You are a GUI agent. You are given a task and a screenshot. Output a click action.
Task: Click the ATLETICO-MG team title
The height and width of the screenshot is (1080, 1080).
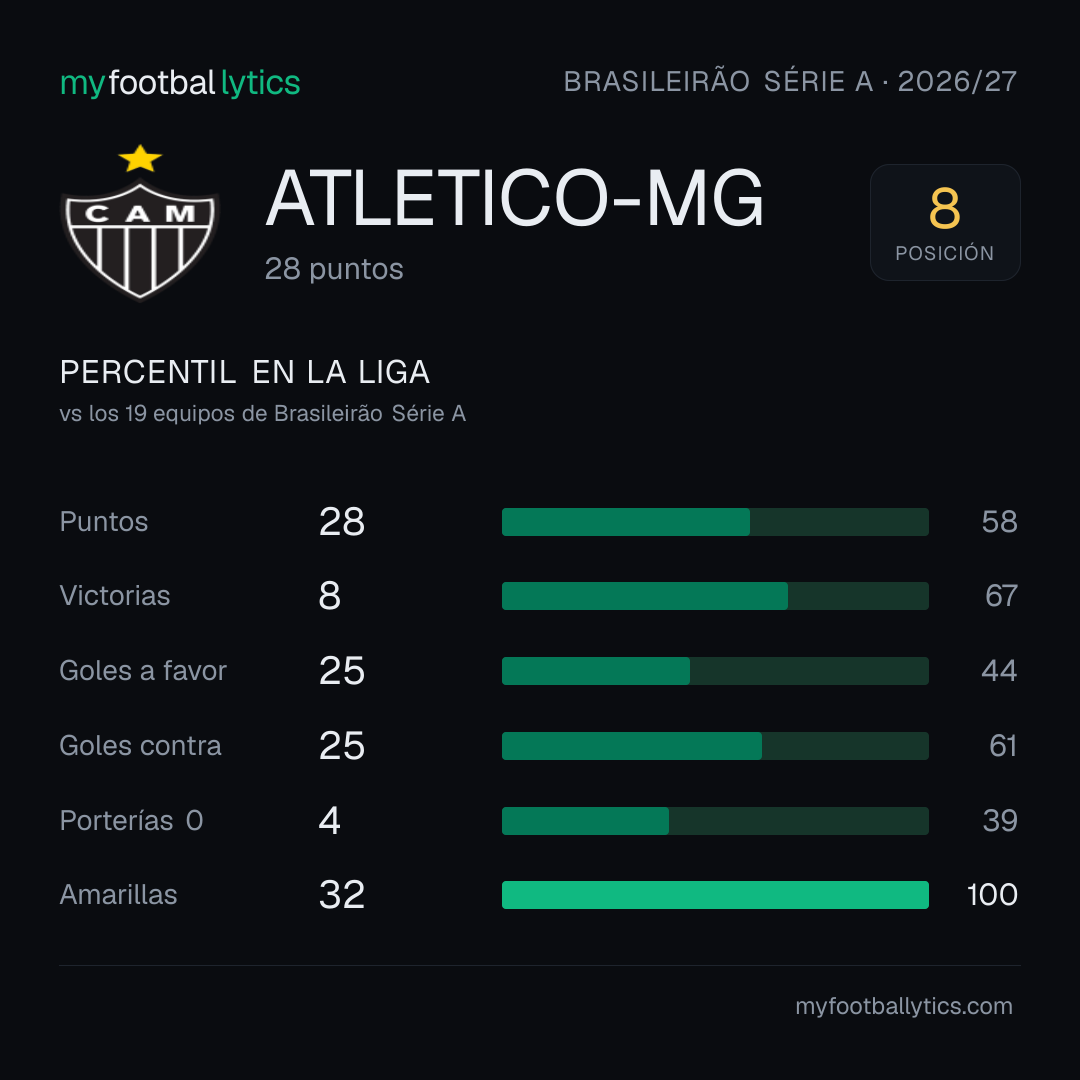pyautogui.click(x=515, y=198)
